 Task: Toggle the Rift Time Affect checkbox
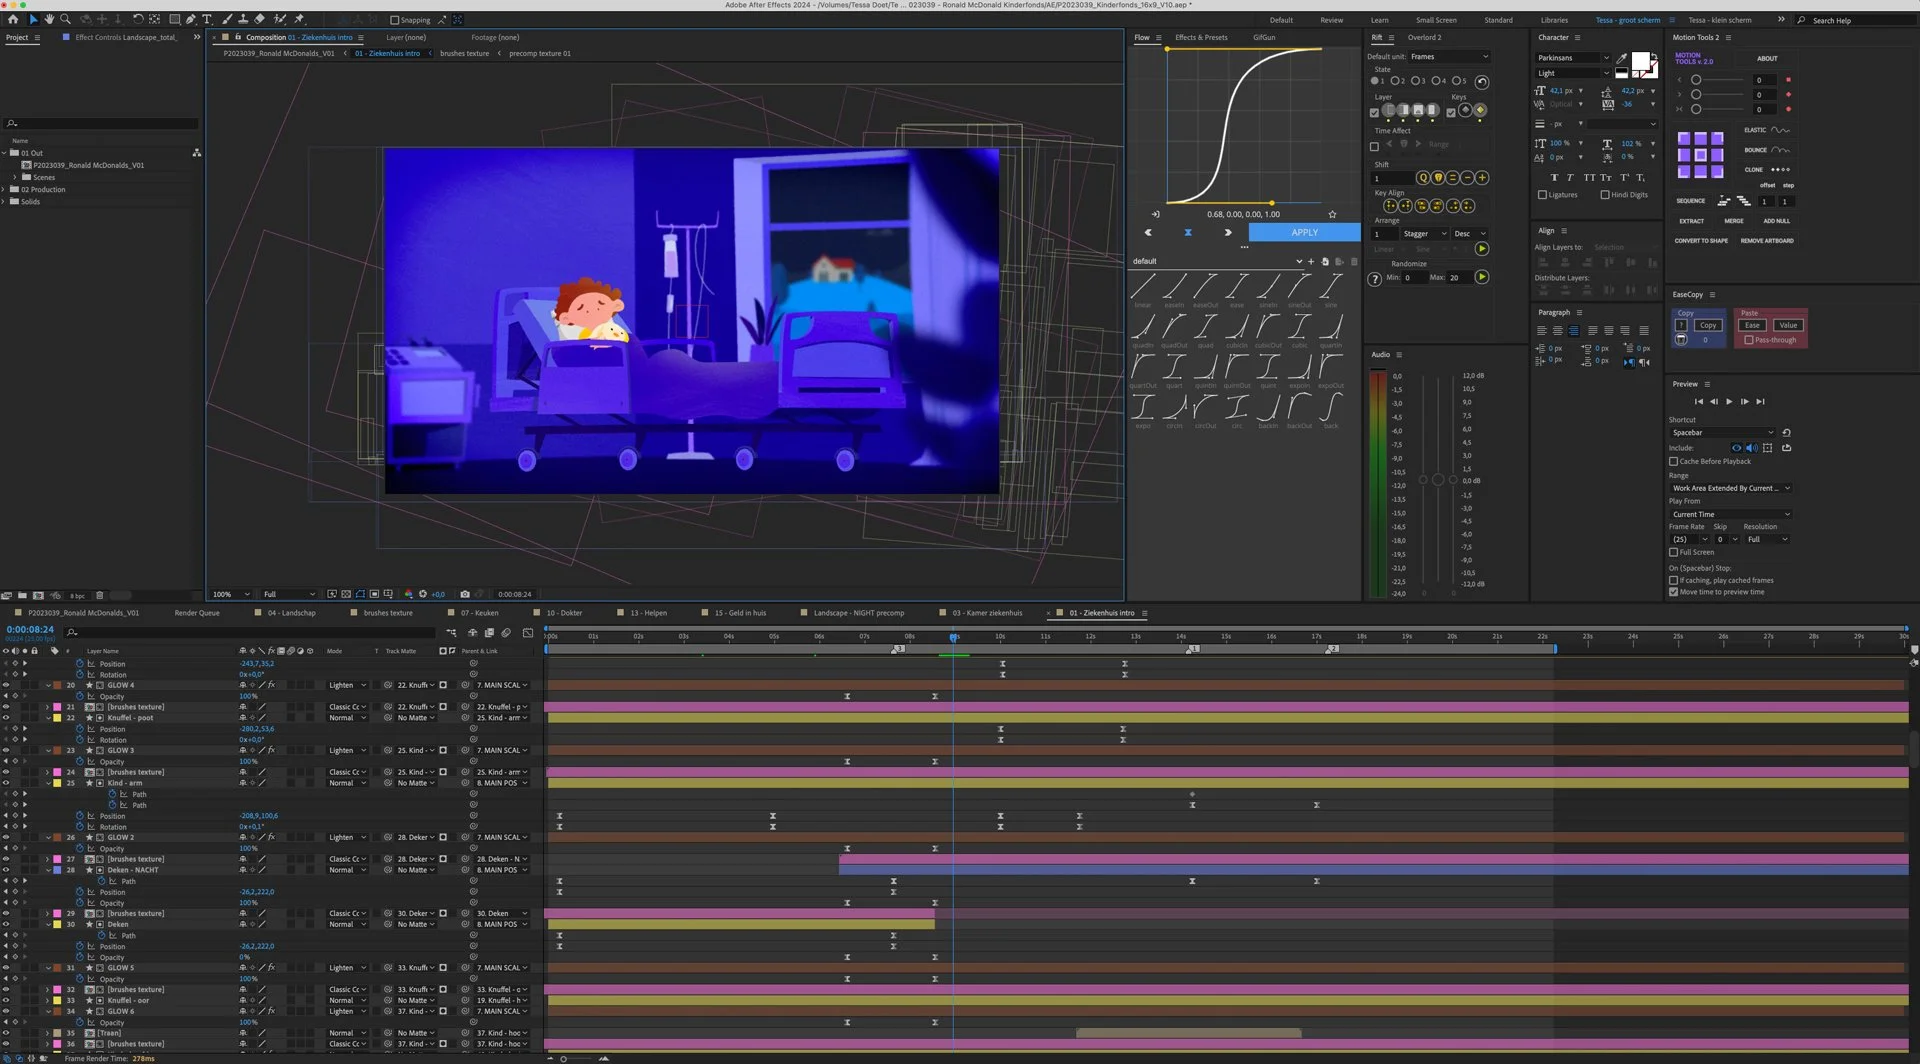1374,146
